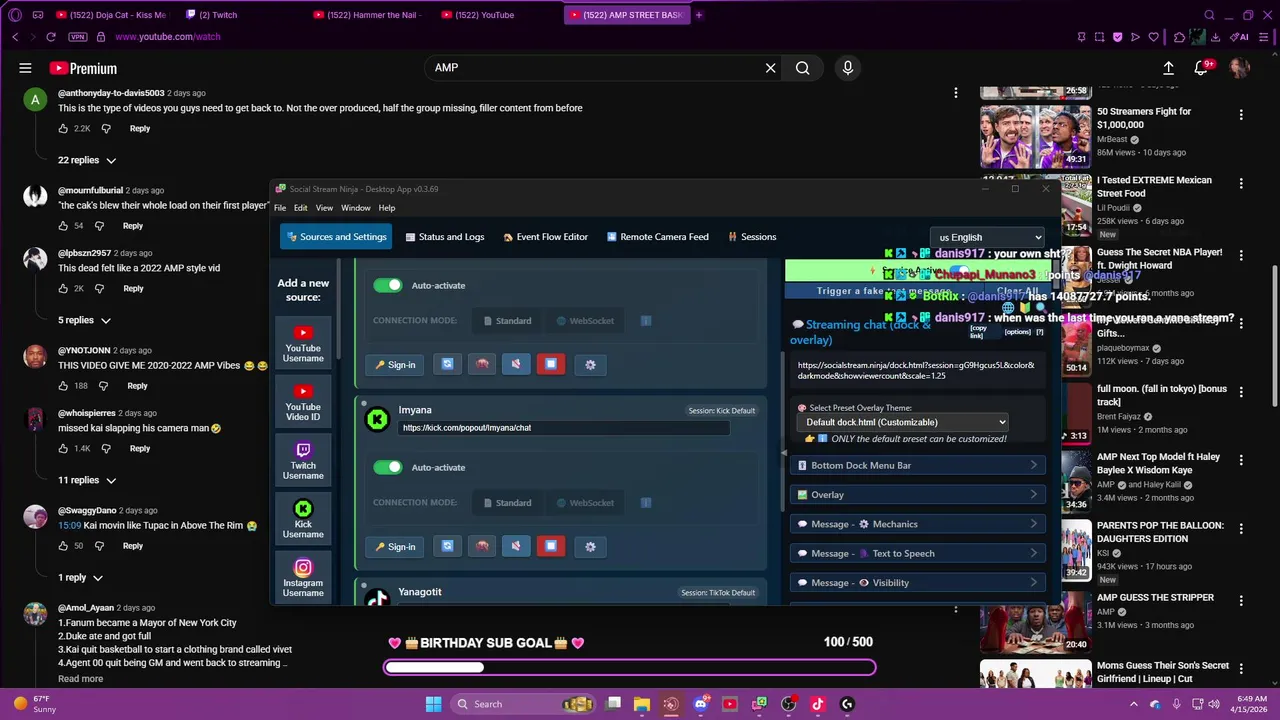This screenshot has height=720, width=1280.
Task: Switch to the Event Flow Editor tab
Action: (x=545, y=237)
